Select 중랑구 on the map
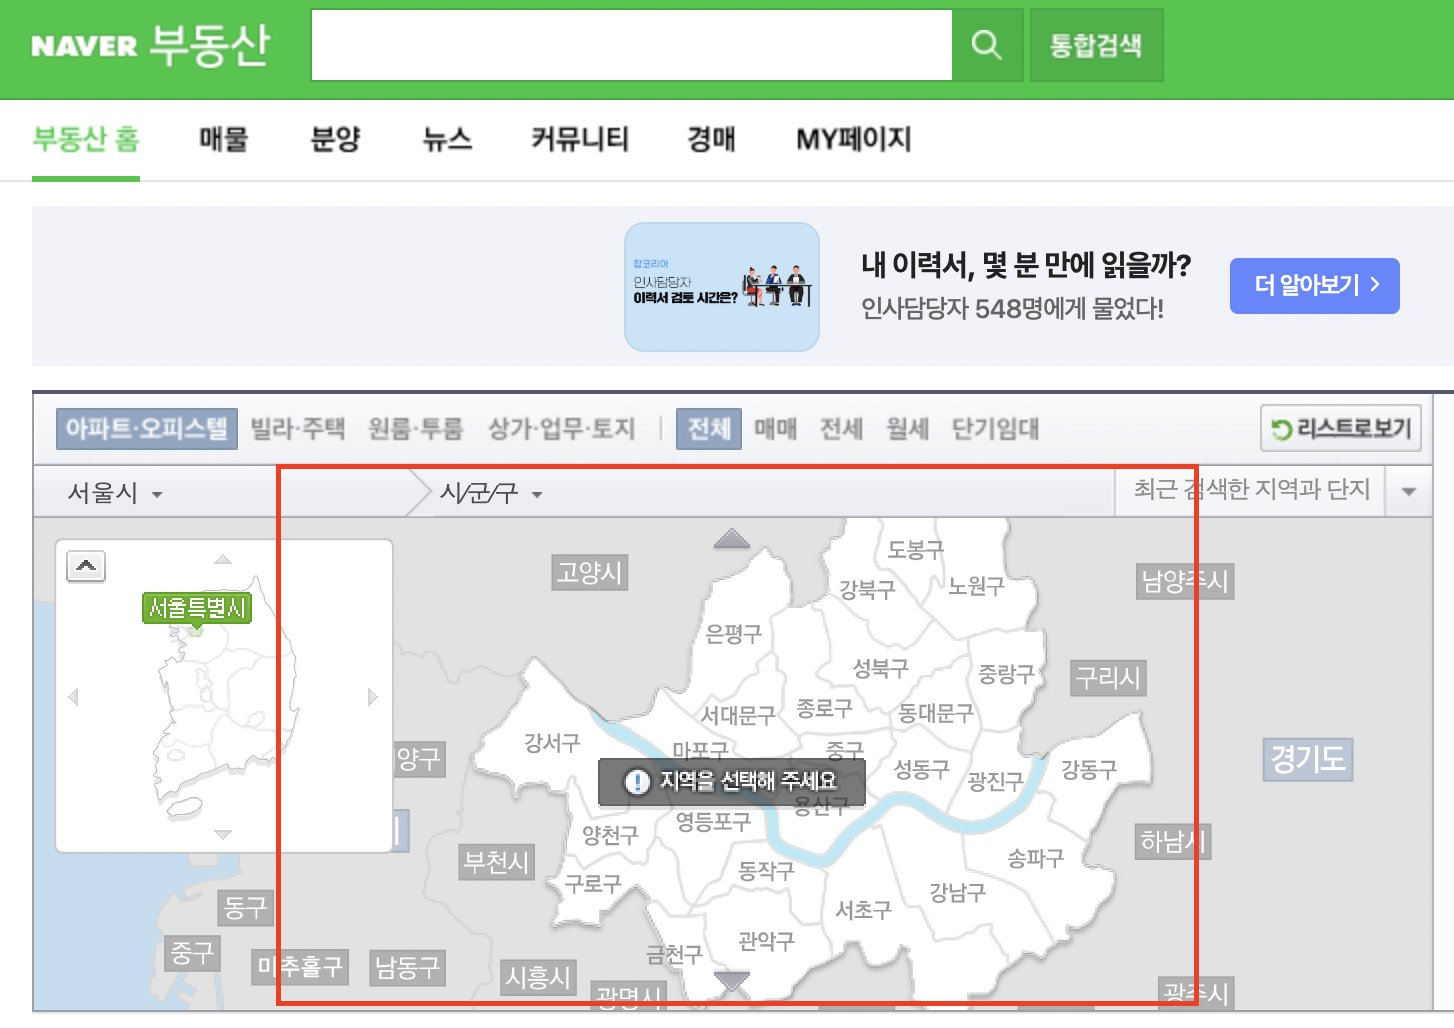Screen dimensions: 1454x1028 pos(1006,674)
